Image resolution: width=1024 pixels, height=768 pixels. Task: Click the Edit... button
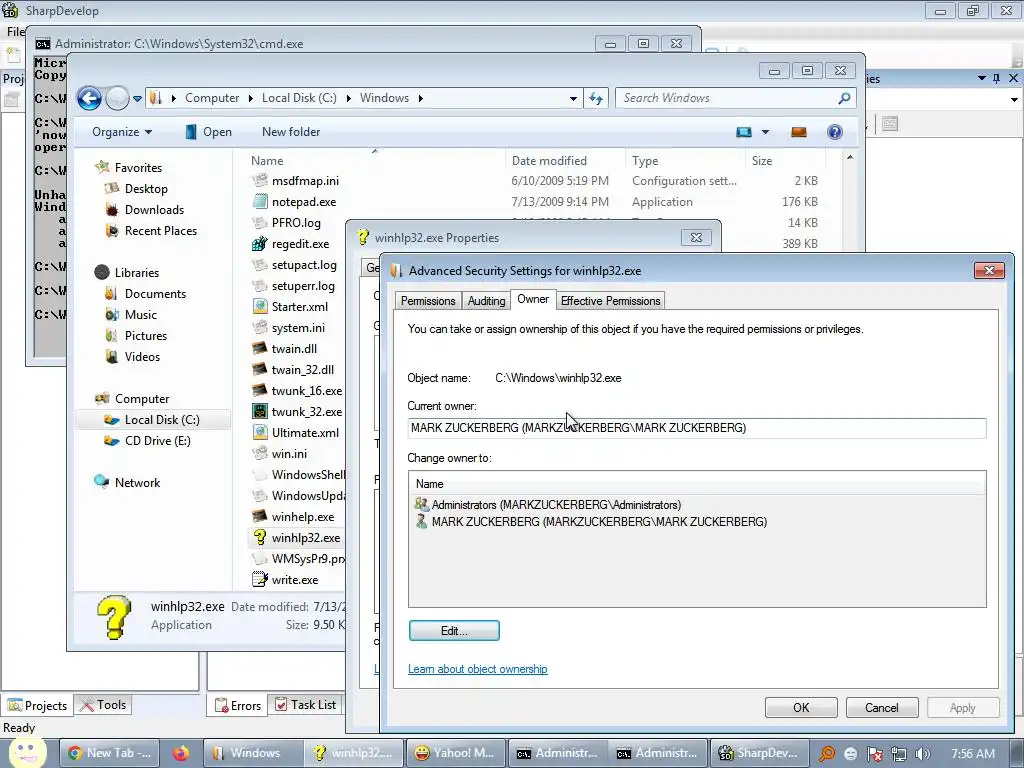(454, 631)
